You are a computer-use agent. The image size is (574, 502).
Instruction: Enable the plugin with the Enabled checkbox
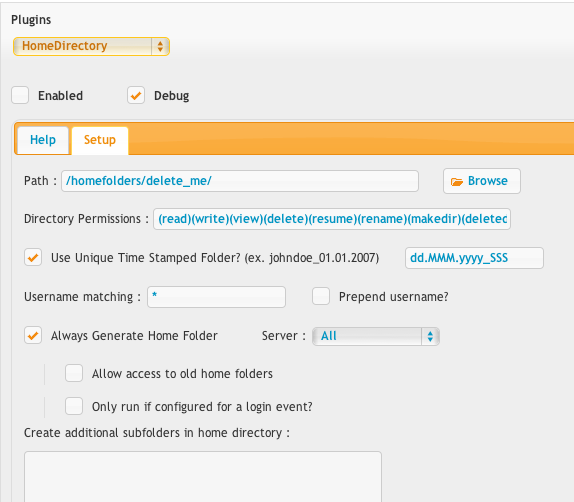(x=20, y=96)
